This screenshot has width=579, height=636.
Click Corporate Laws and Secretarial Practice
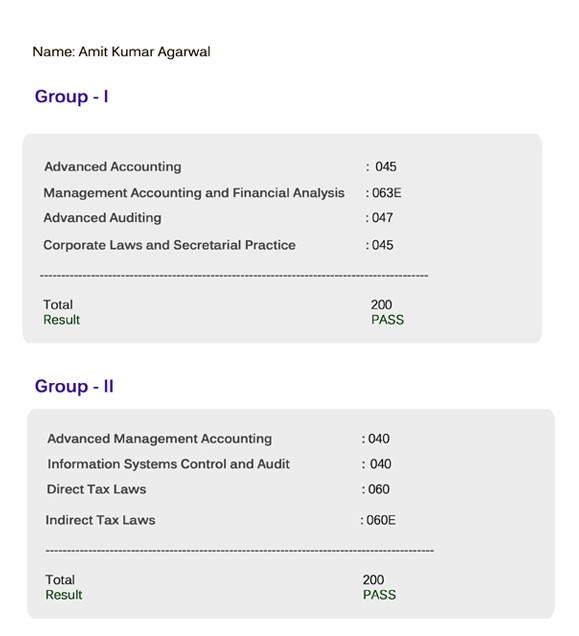tap(169, 245)
